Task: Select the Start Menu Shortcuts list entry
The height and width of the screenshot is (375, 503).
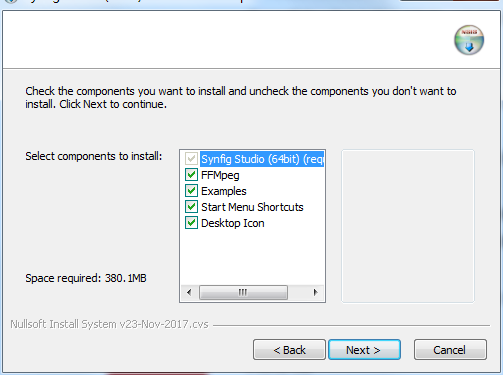Action: 252,207
